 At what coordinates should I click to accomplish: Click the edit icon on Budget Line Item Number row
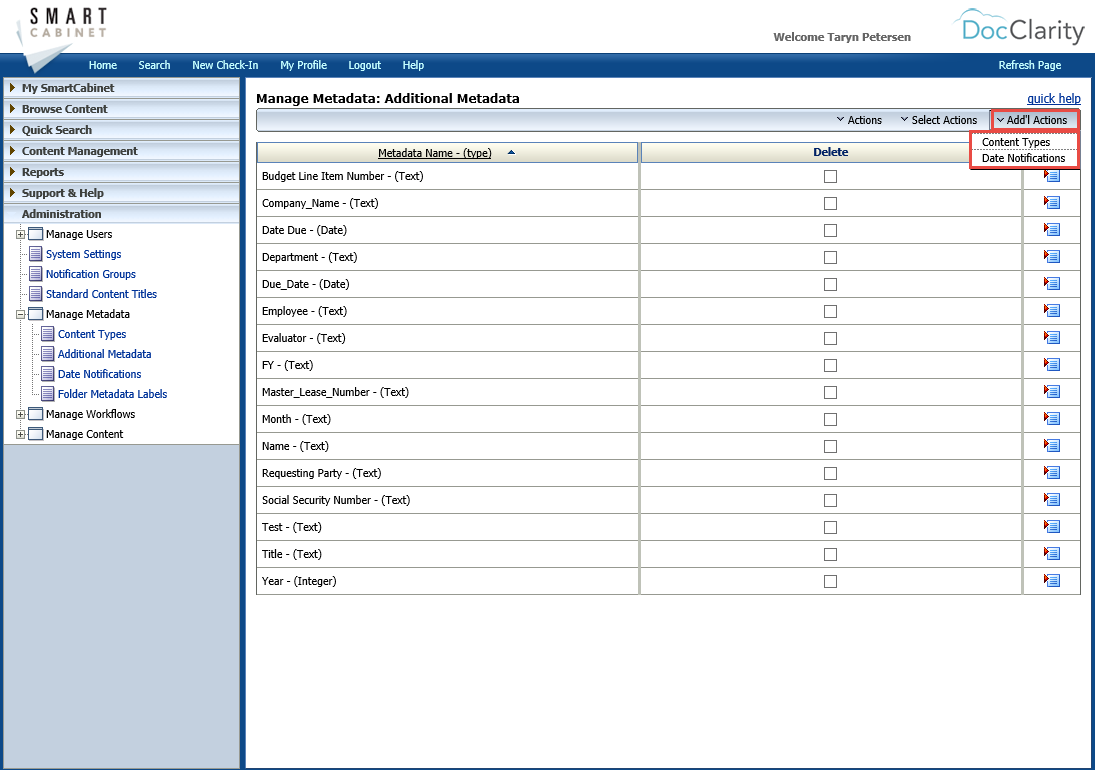(1051, 175)
